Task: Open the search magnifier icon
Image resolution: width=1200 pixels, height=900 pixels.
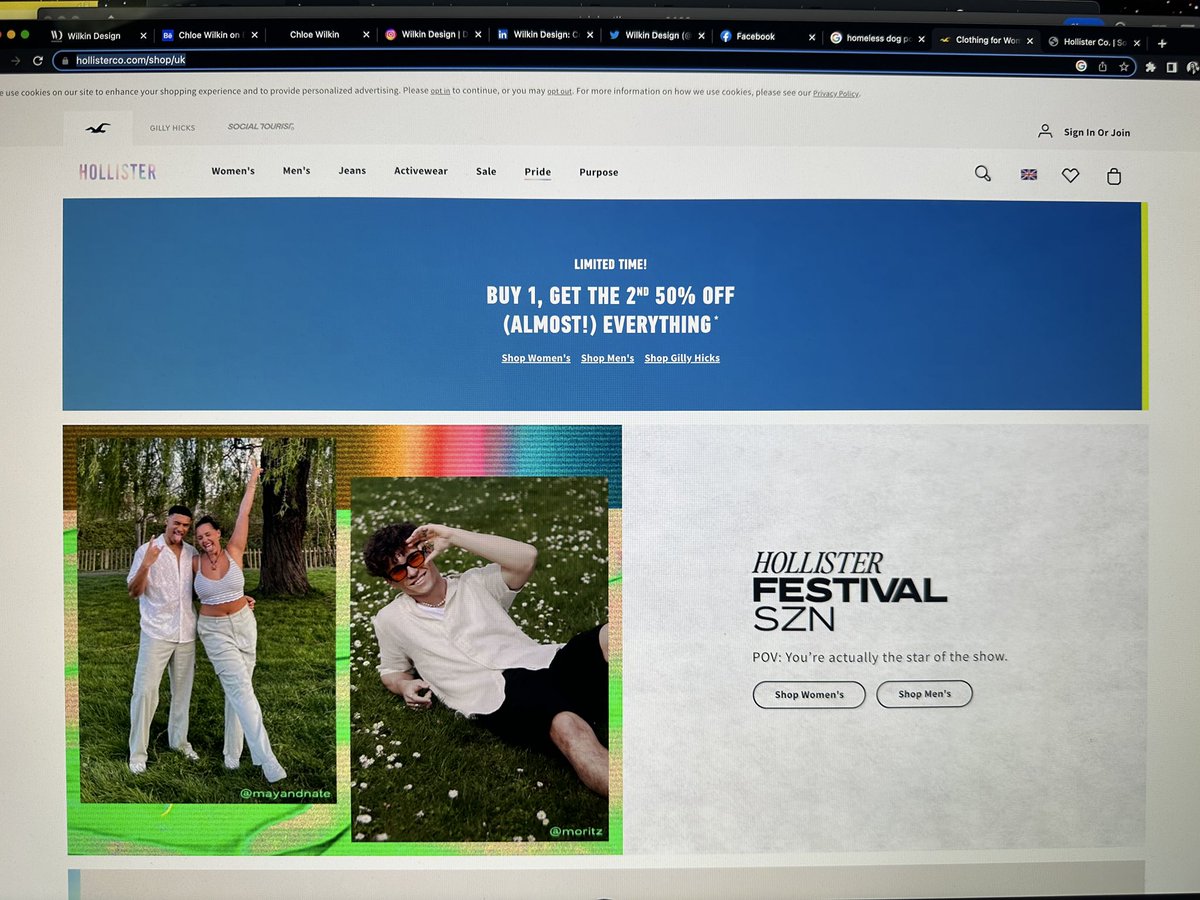Action: (x=983, y=174)
